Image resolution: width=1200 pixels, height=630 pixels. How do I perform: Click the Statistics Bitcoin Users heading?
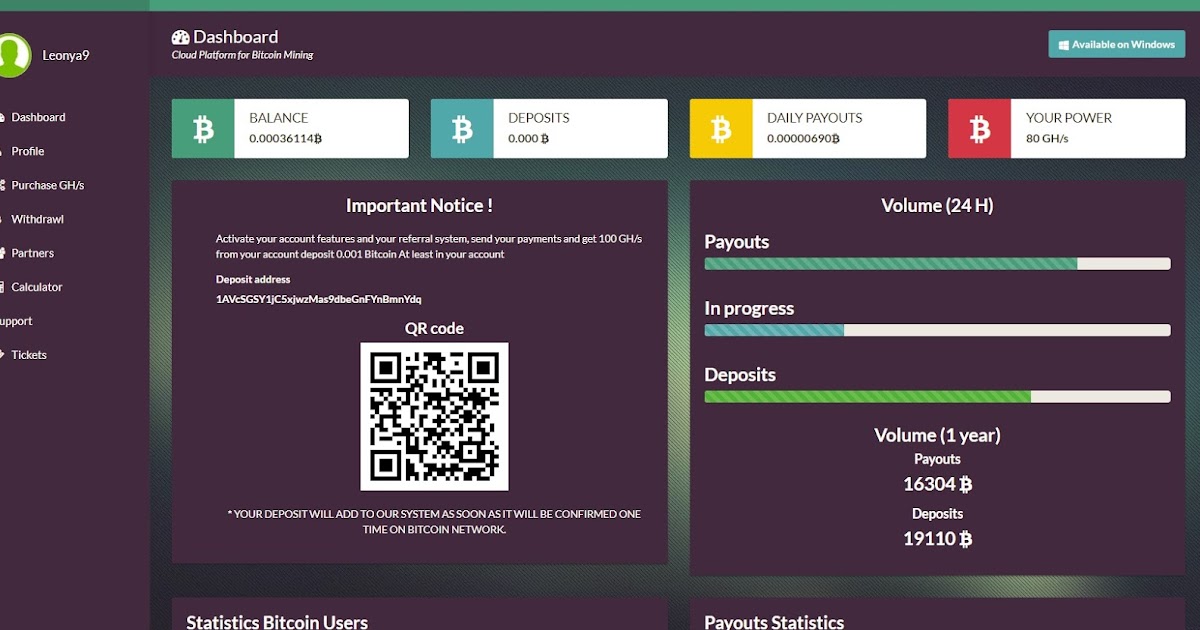pyautogui.click(x=277, y=622)
